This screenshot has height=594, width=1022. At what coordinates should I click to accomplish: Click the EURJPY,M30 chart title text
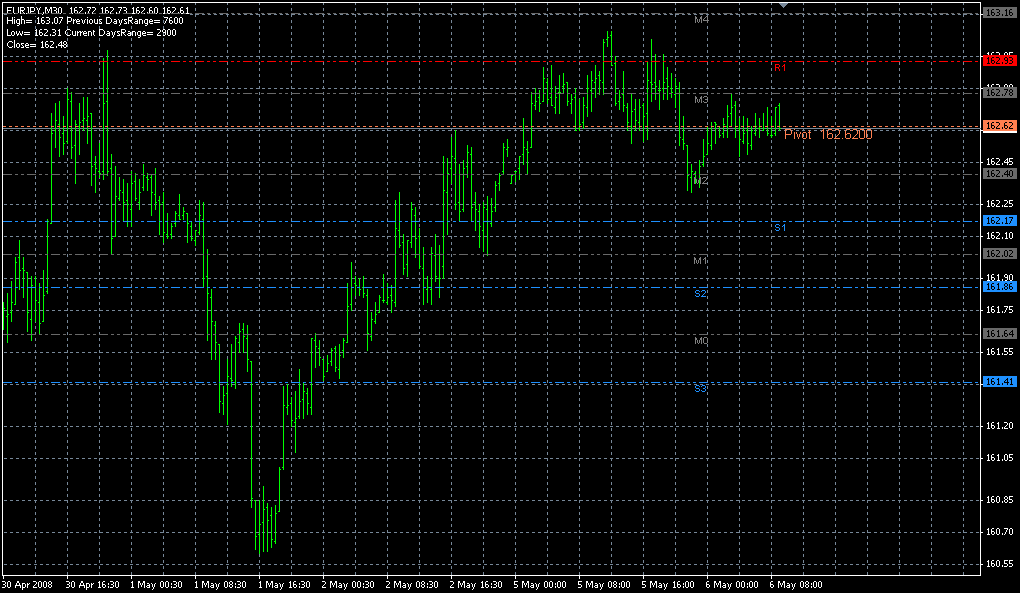pos(36,10)
